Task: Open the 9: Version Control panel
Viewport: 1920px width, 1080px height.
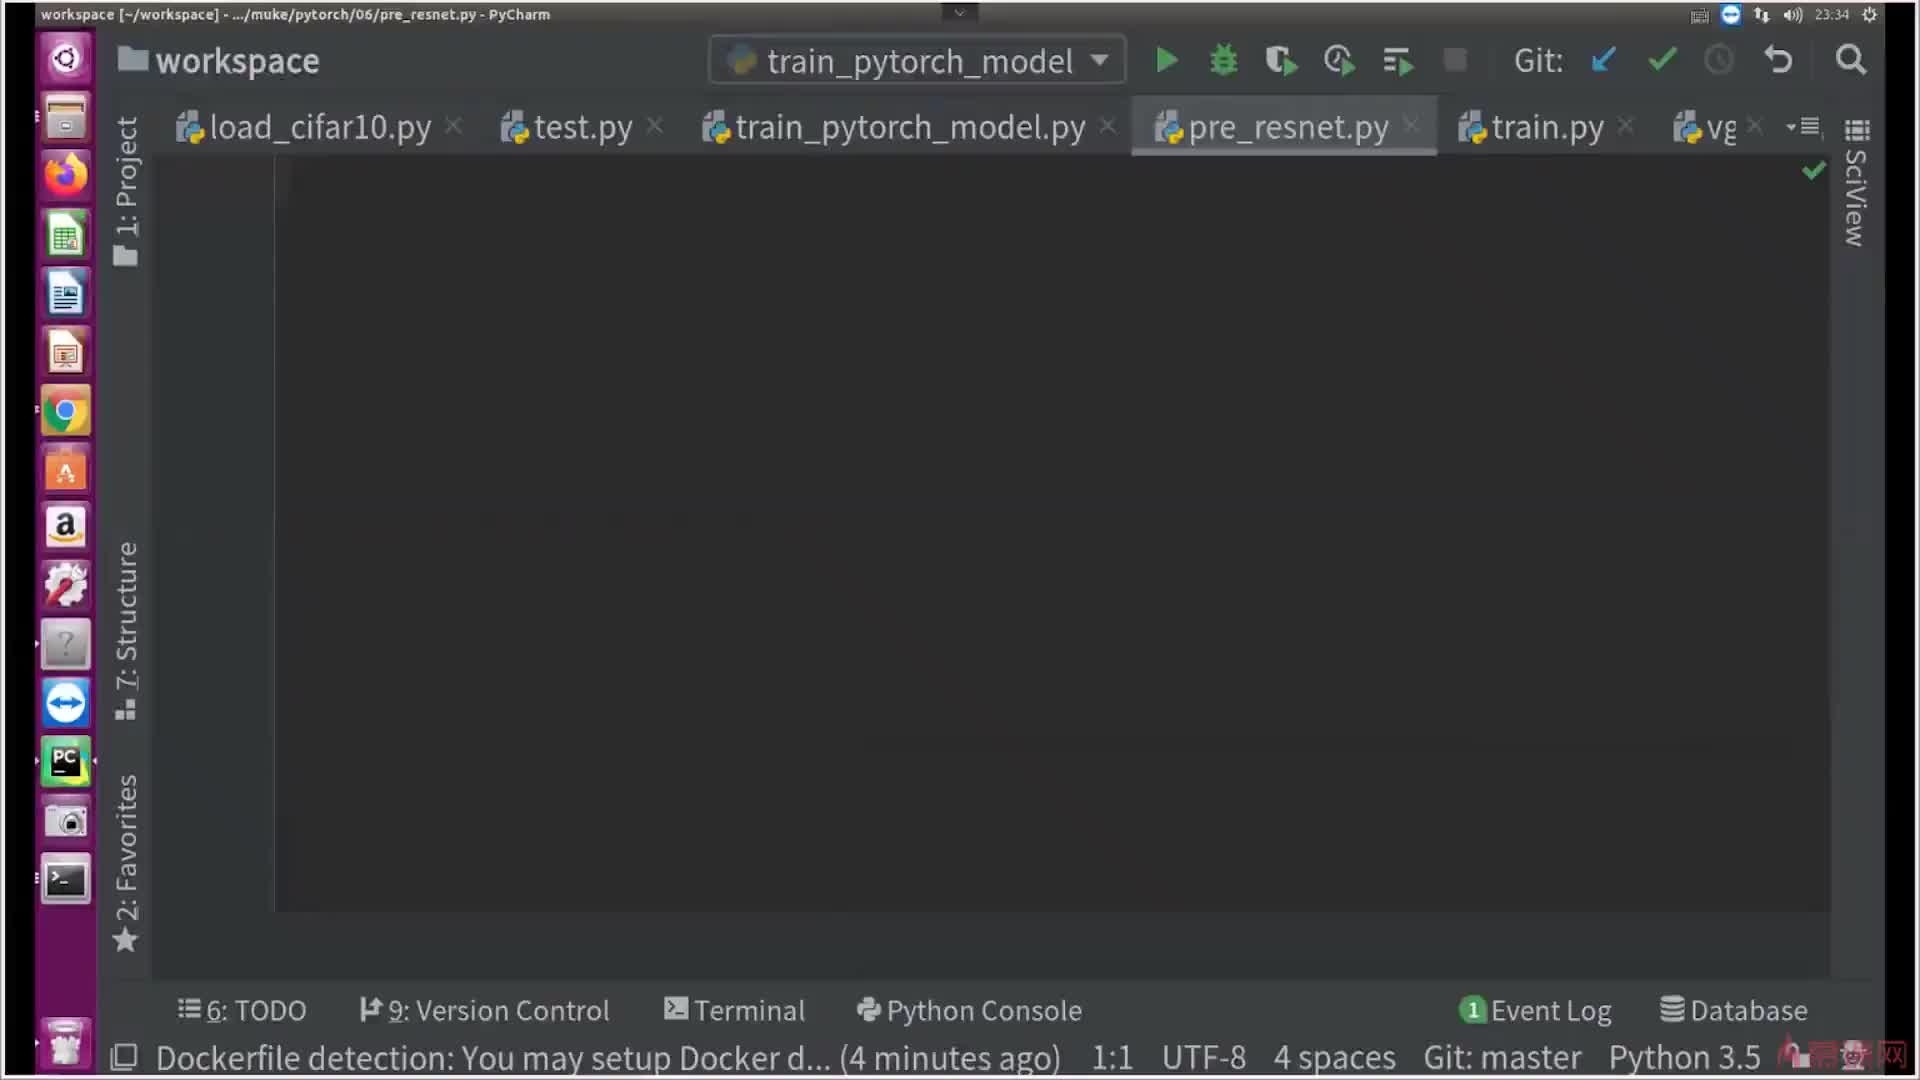Action: (x=484, y=1011)
